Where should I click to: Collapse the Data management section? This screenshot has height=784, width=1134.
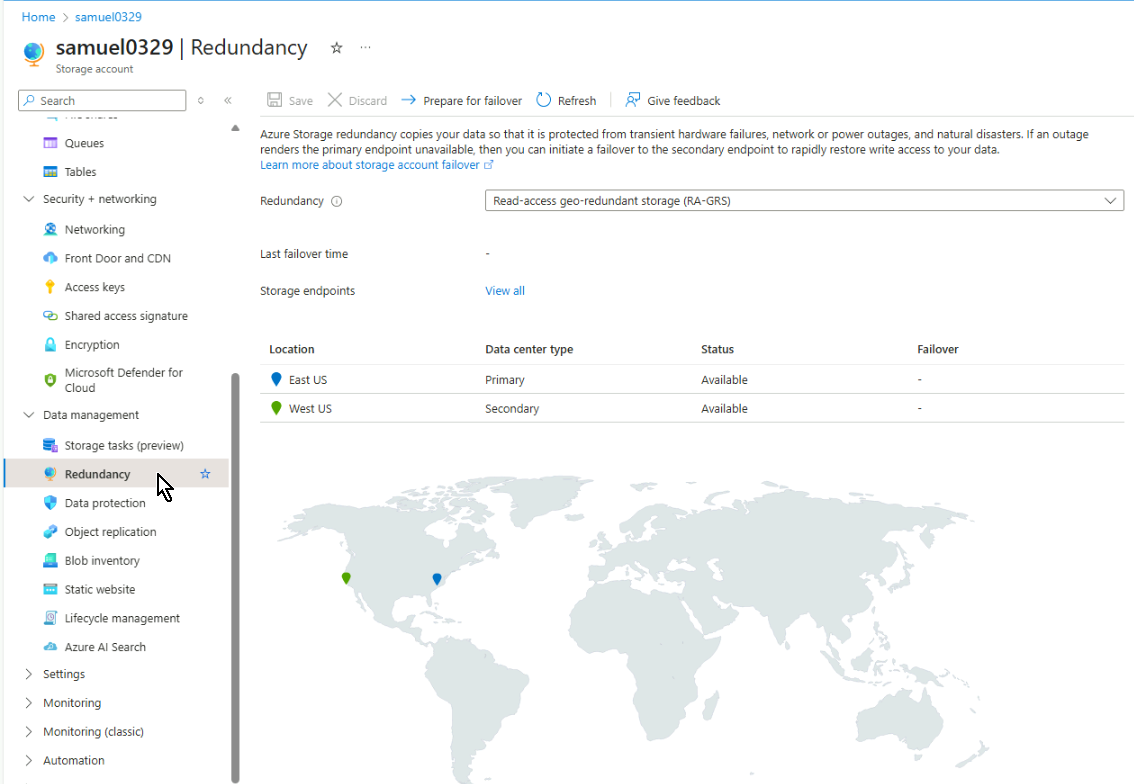click(x=29, y=415)
